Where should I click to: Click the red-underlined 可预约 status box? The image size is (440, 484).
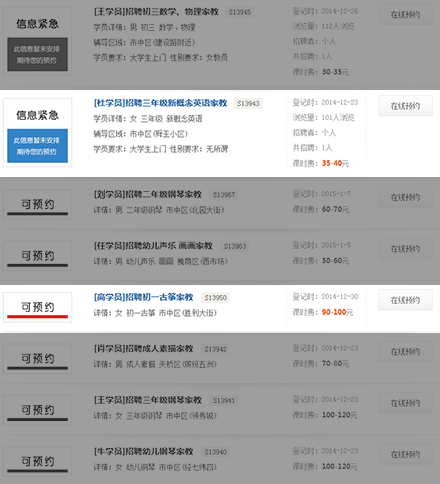point(38,307)
